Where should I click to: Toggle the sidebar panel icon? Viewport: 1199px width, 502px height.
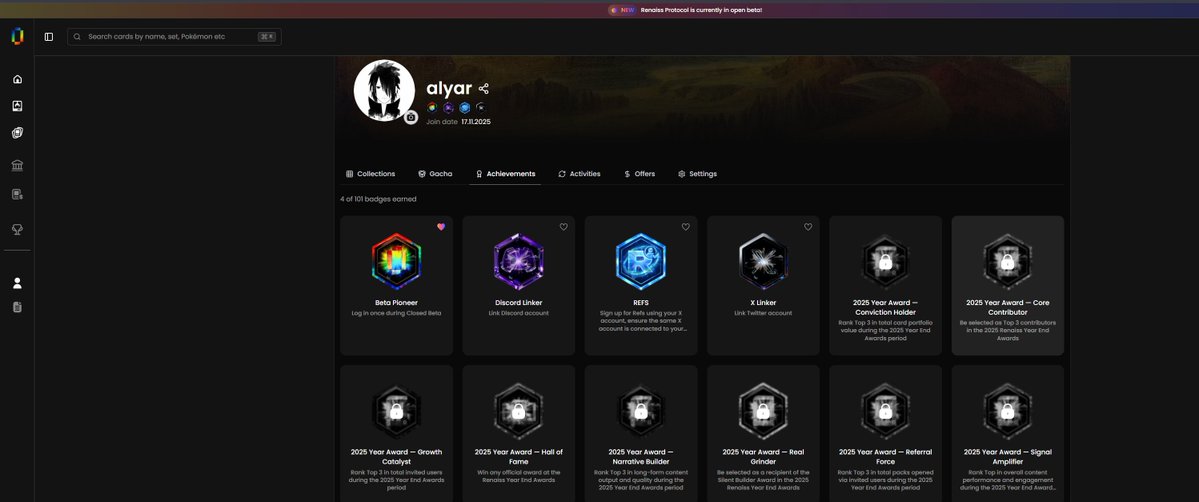[49, 37]
